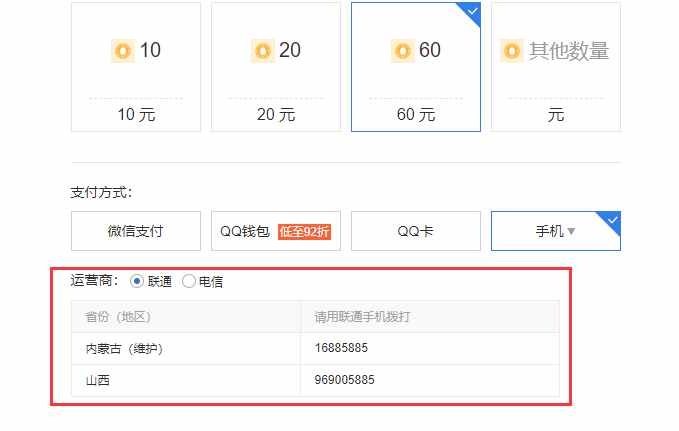Screen dimensions: 679x431
Task: Choose the 60 coin package card
Action: tap(416, 67)
